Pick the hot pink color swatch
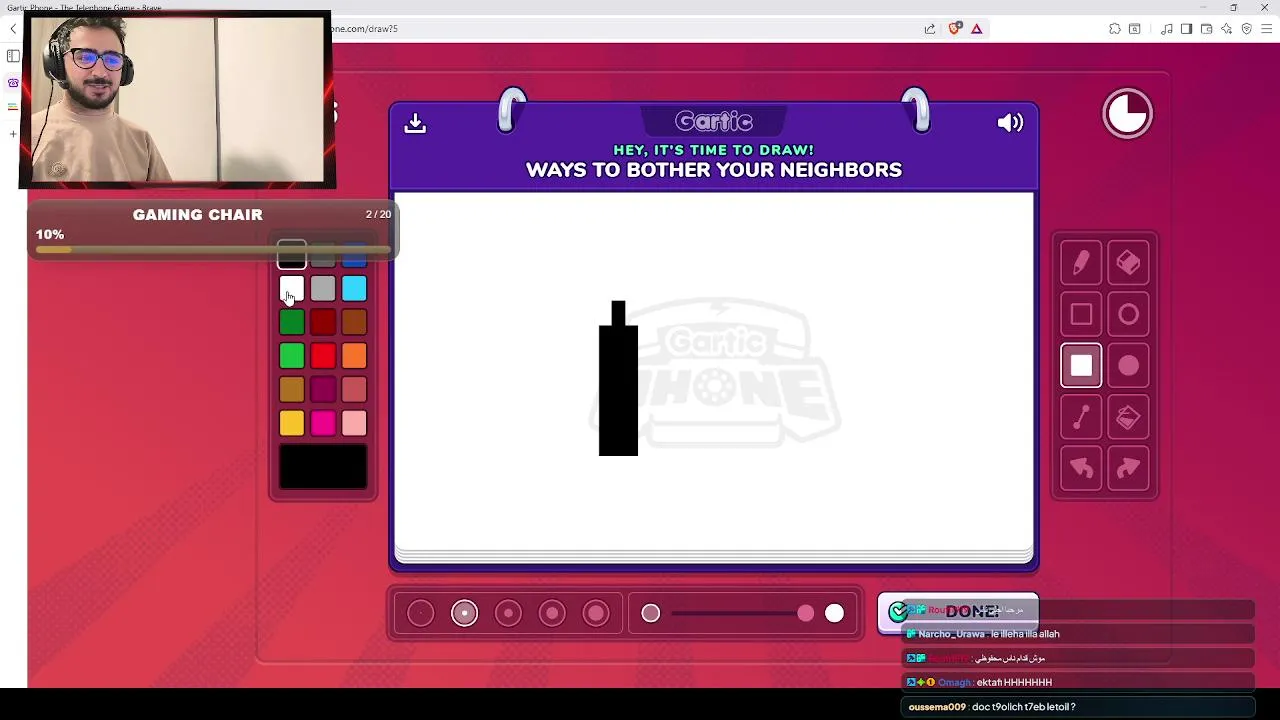 point(323,424)
